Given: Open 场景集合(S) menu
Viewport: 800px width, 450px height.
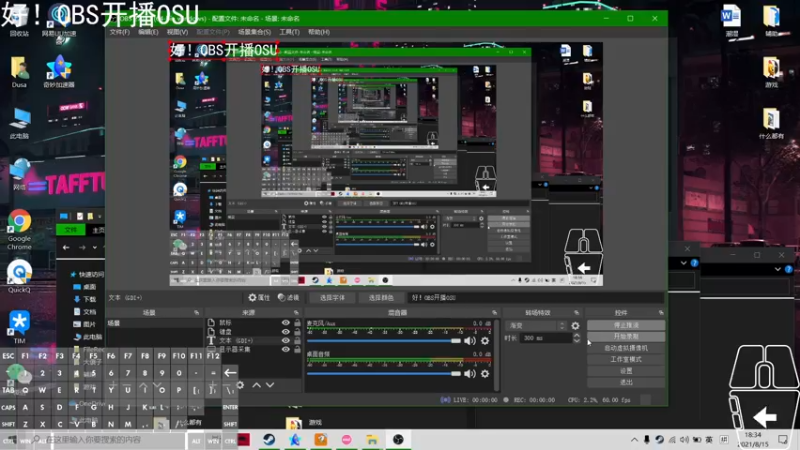Looking at the screenshot, I should pyautogui.click(x=254, y=32).
